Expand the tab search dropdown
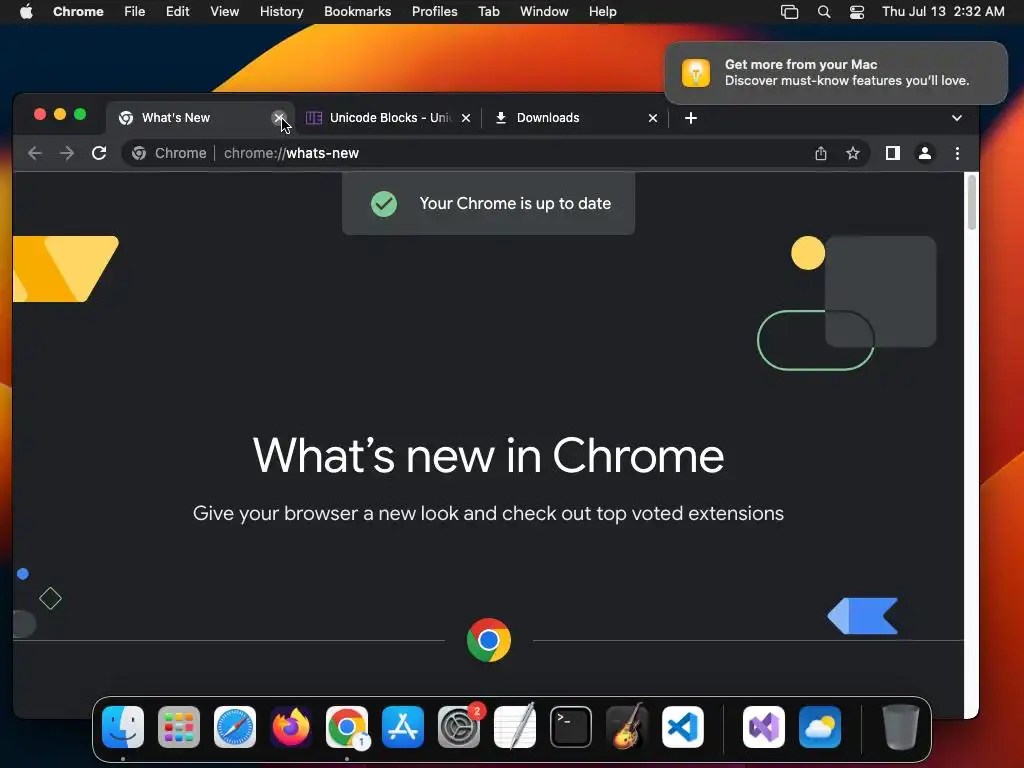Image resolution: width=1024 pixels, height=768 pixels. tap(957, 118)
